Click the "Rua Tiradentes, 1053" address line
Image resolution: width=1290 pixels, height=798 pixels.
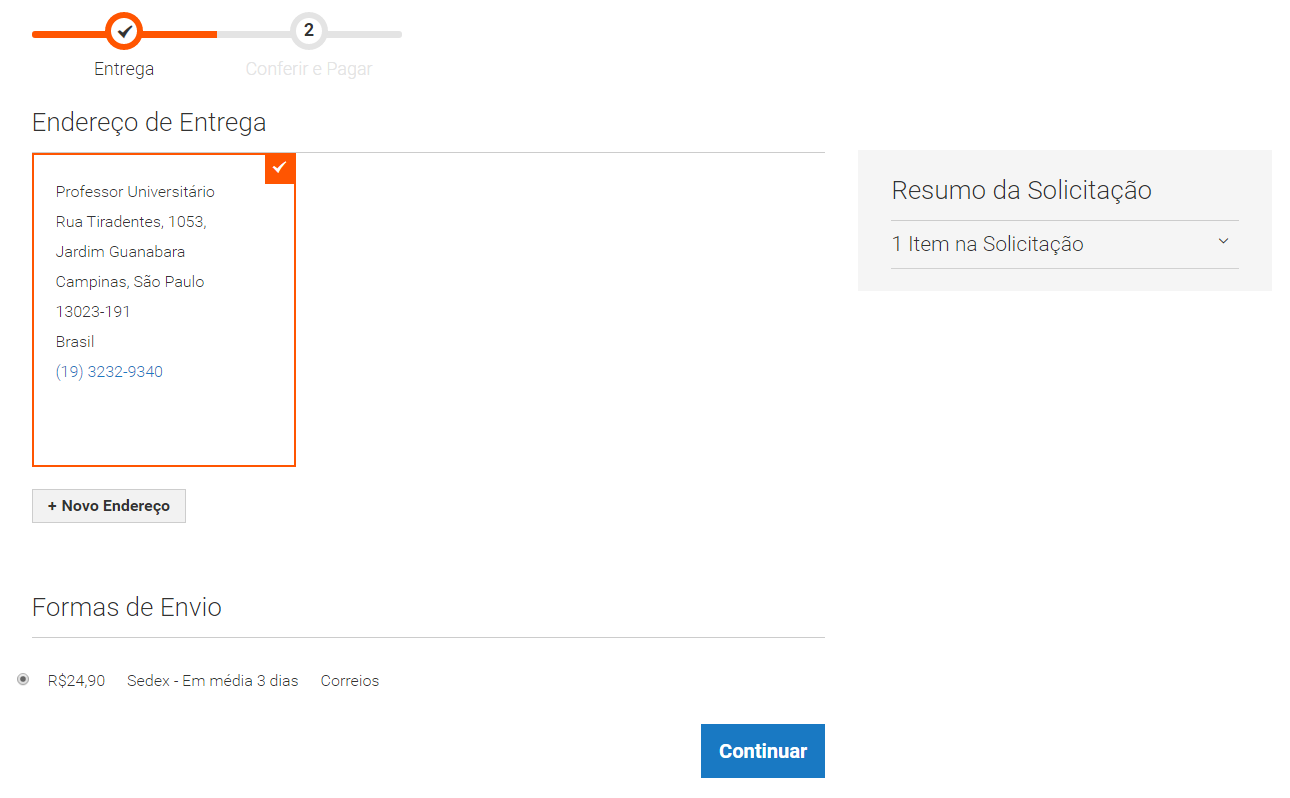[x=131, y=222]
